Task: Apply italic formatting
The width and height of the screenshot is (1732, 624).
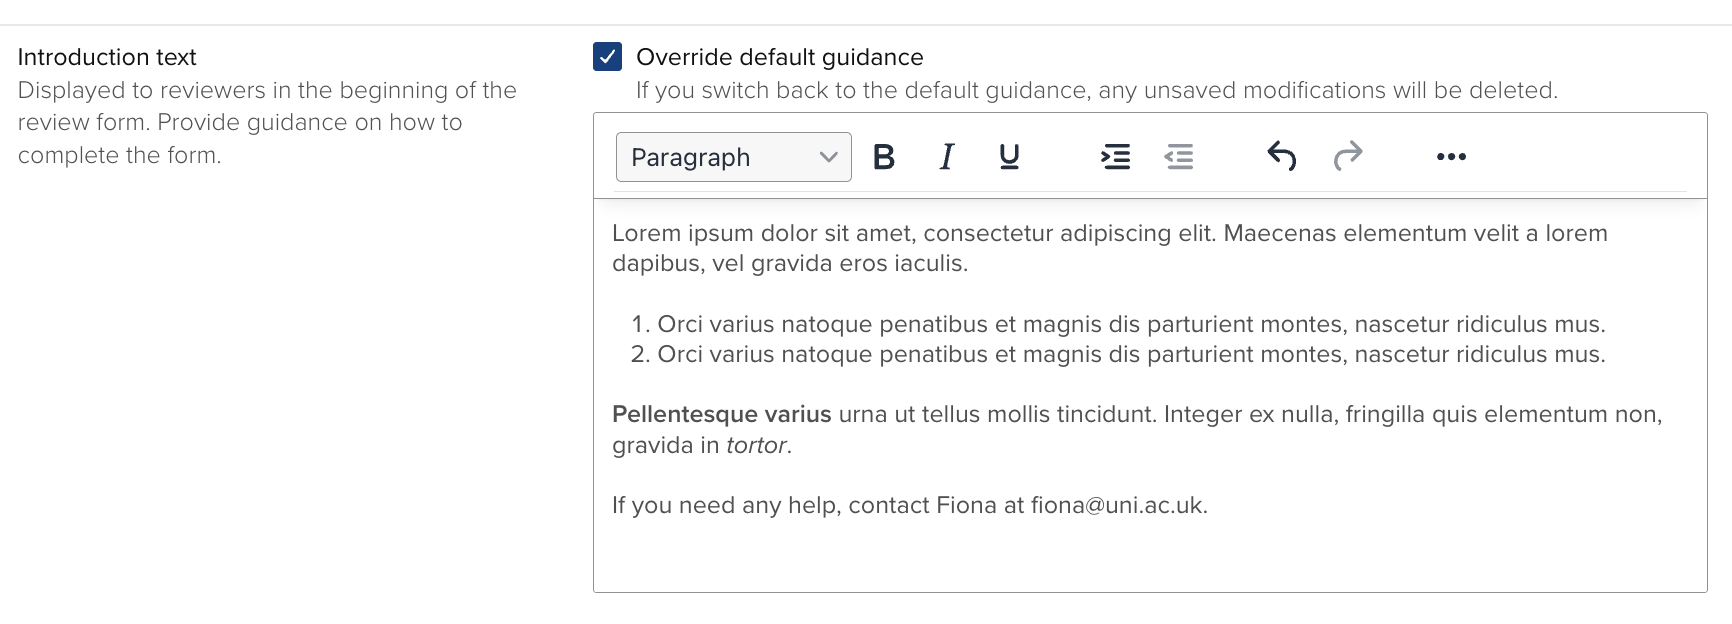Action: [x=946, y=157]
